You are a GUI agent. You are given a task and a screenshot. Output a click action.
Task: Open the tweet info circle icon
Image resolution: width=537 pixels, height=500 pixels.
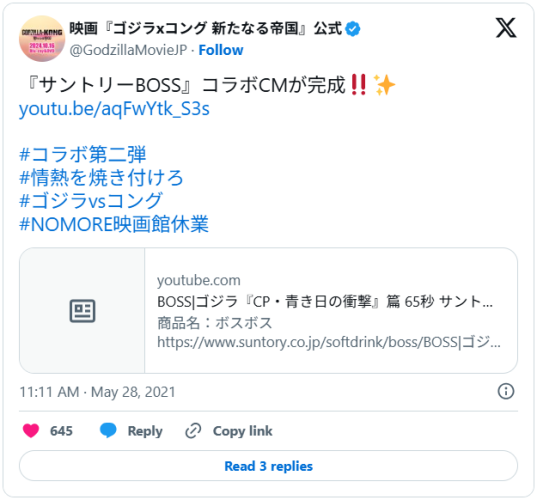pyautogui.click(x=506, y=391)
